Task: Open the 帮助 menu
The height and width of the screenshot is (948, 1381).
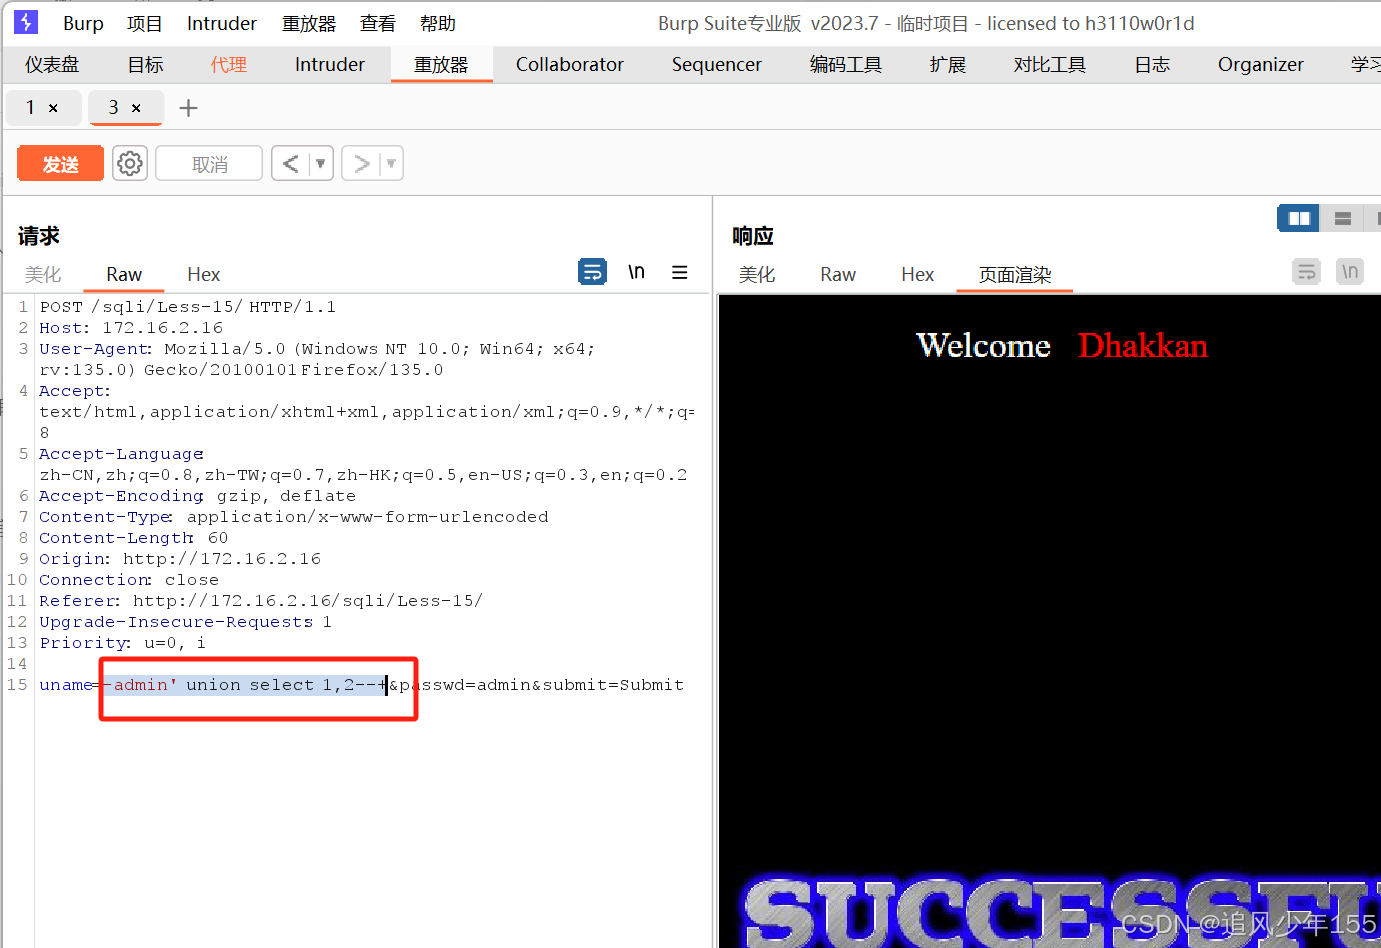Action: point(437,23)
